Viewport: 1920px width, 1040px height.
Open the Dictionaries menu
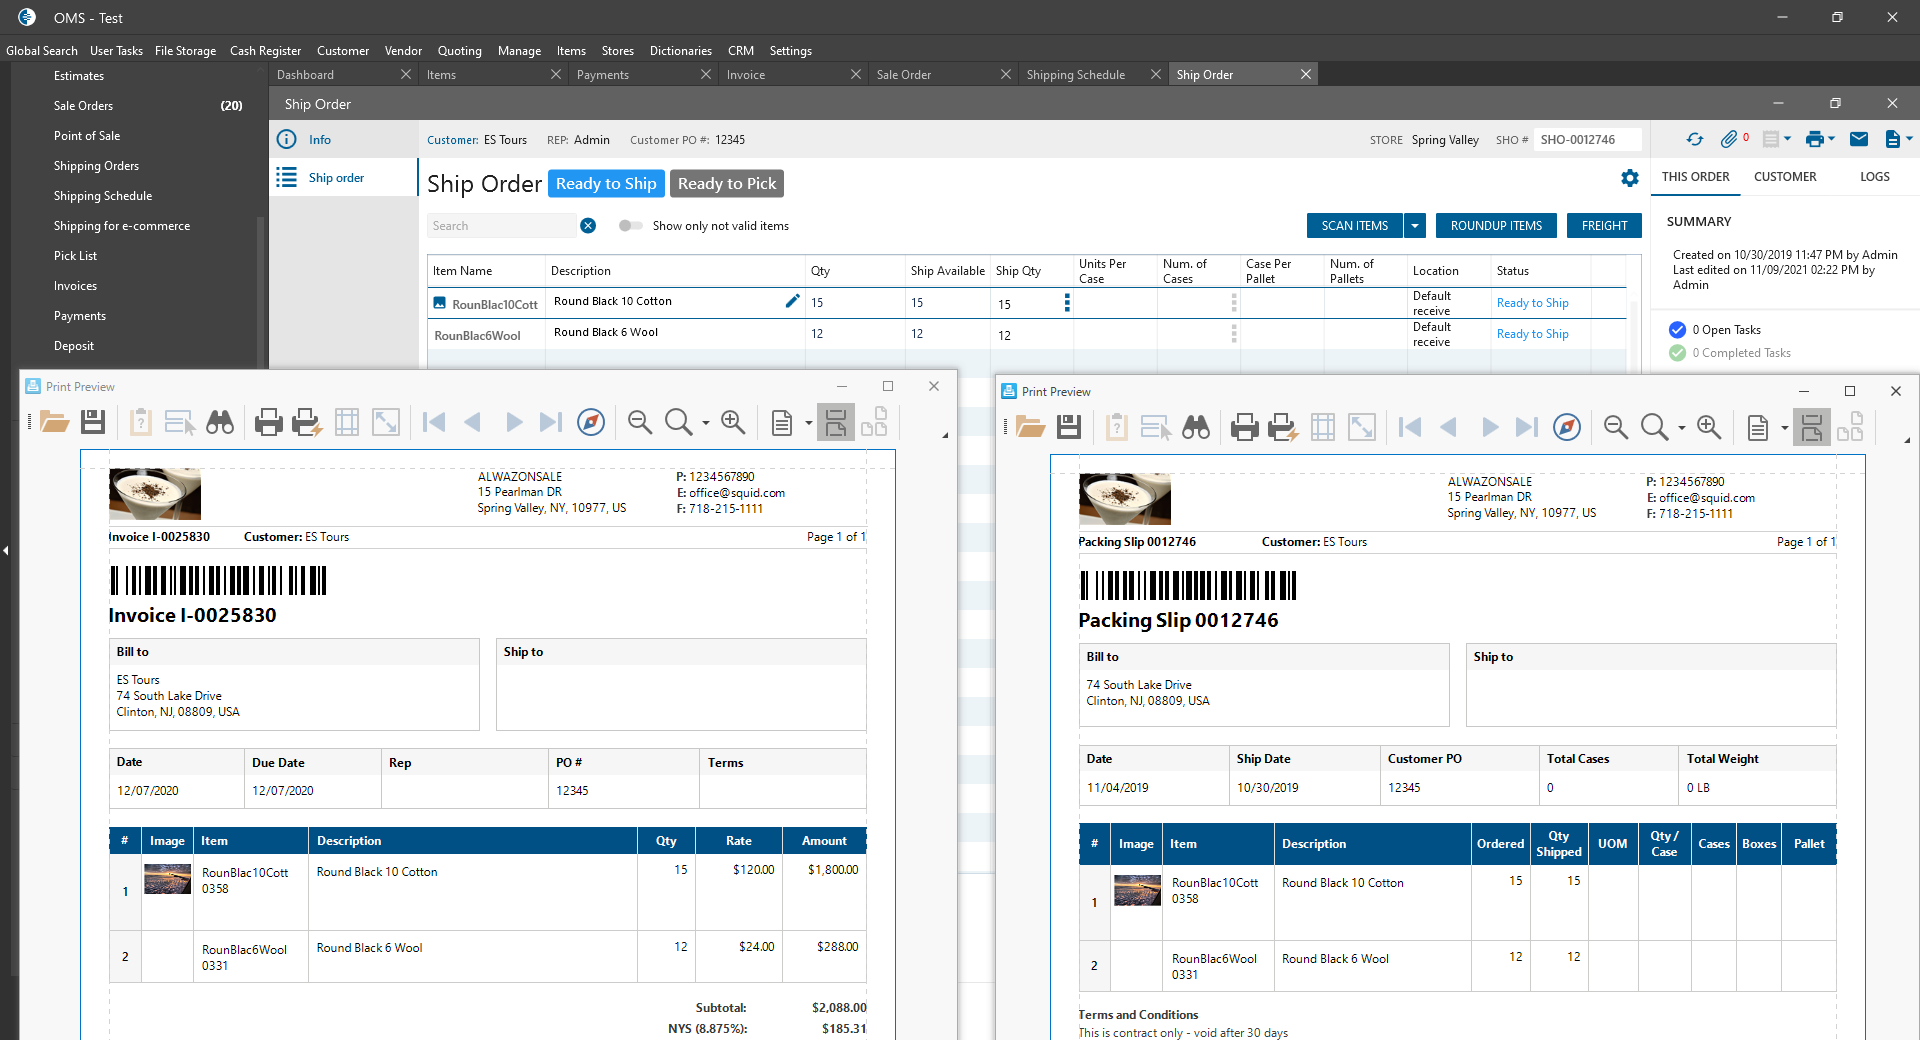click(680, 51)
